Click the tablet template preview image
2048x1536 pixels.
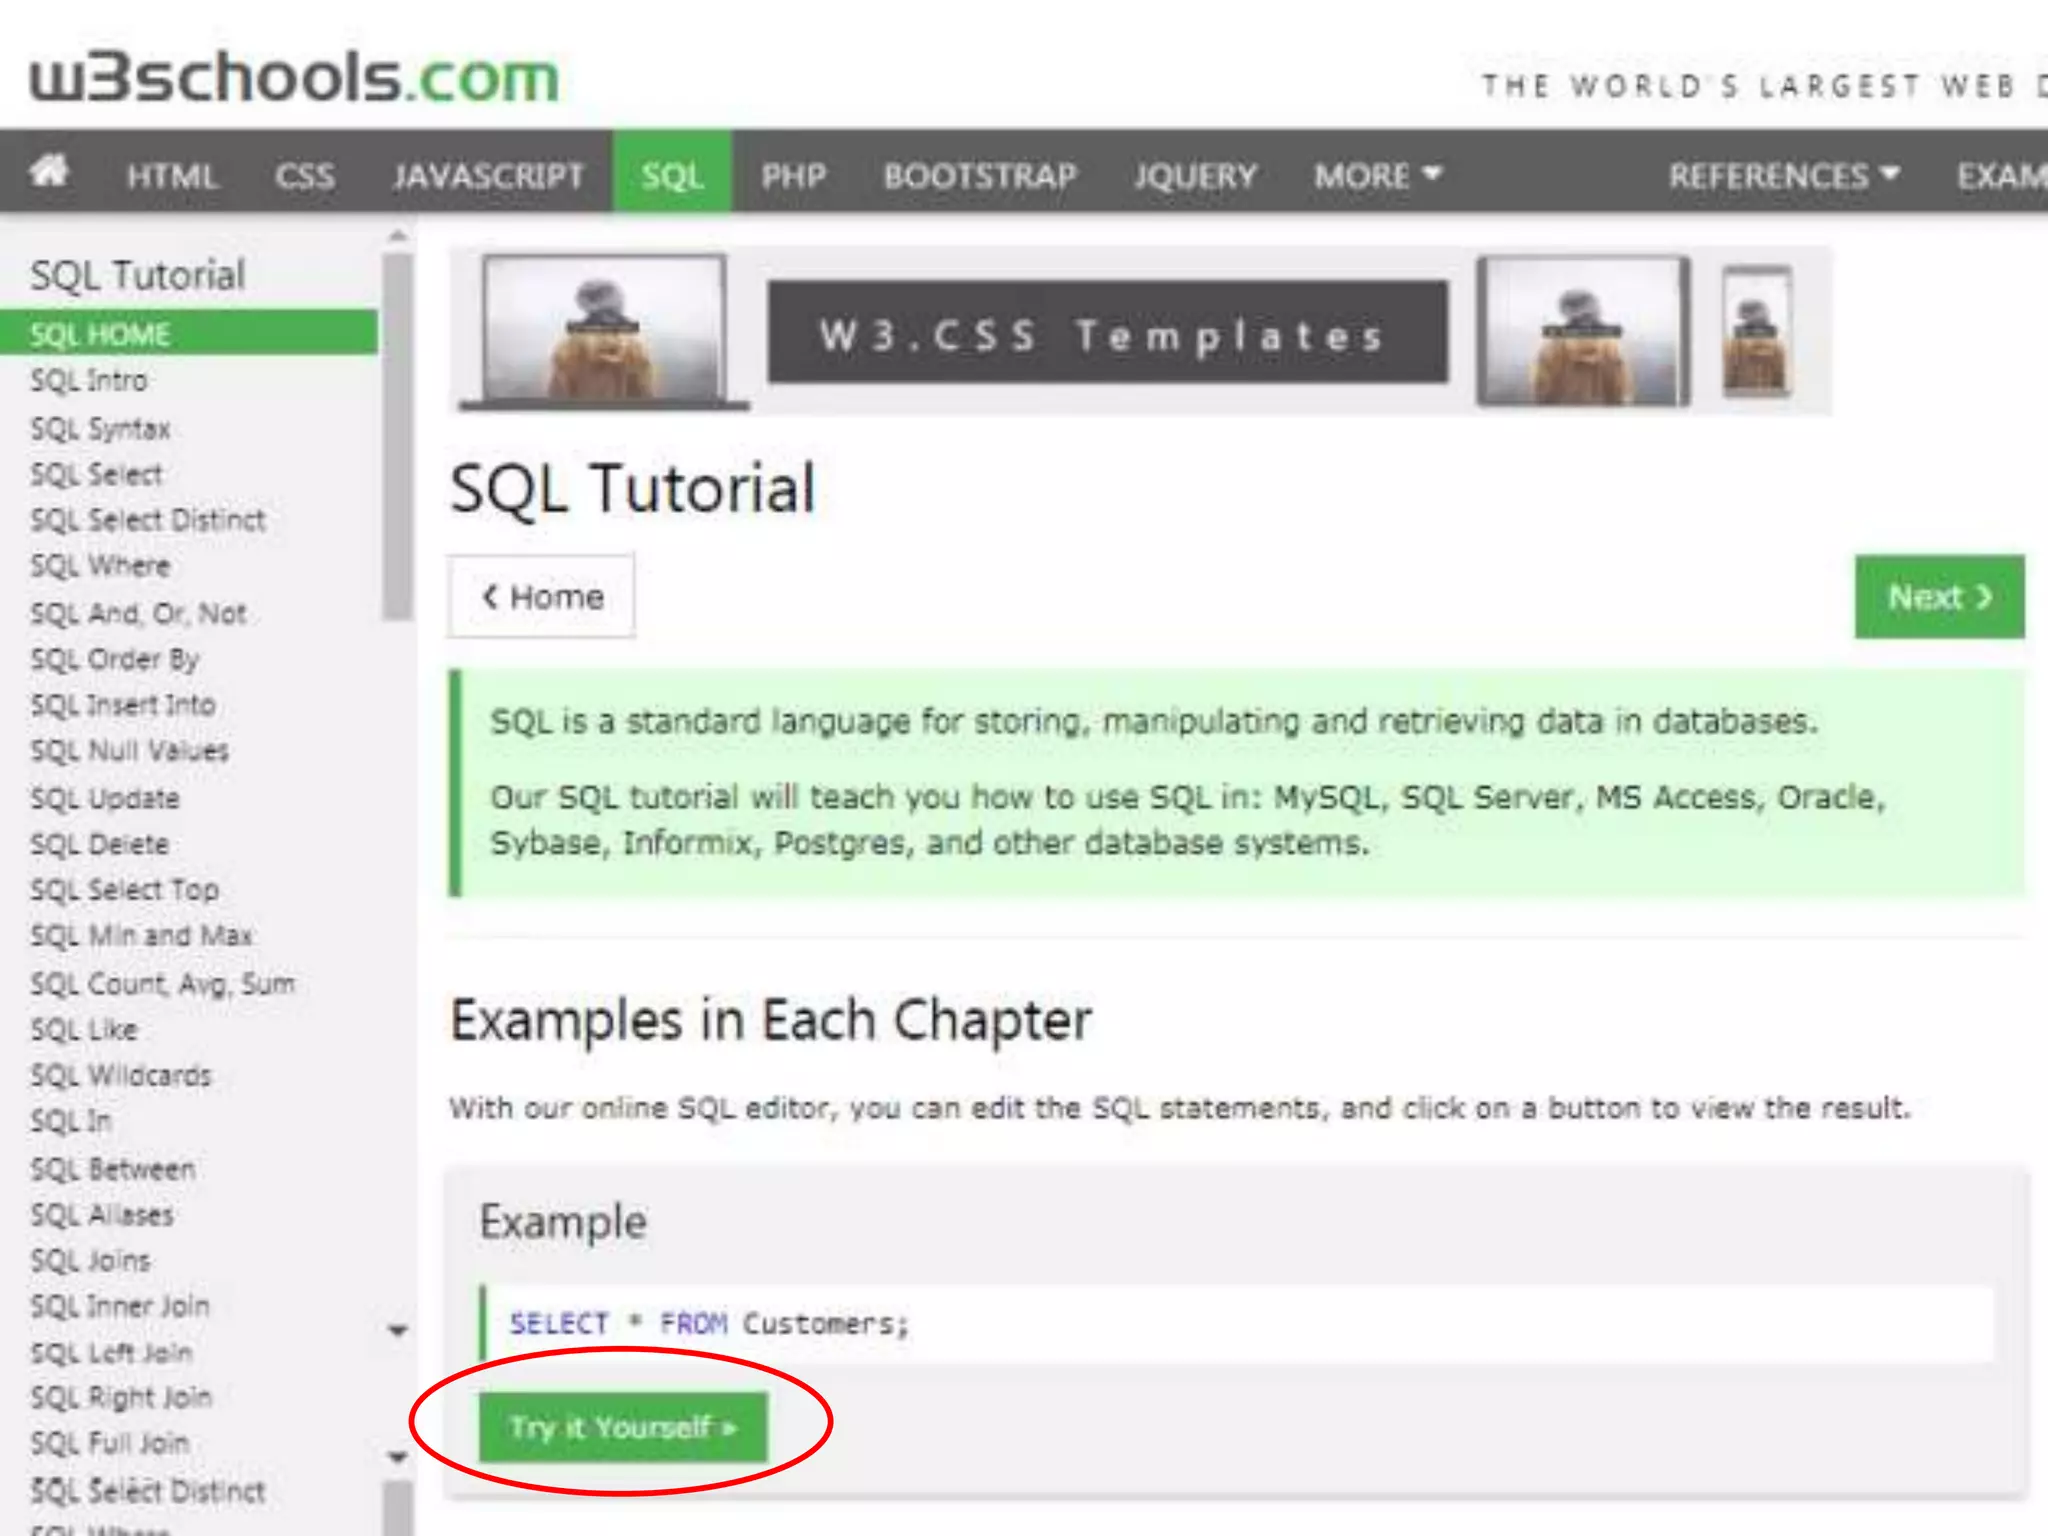(x=1583, y=331)
